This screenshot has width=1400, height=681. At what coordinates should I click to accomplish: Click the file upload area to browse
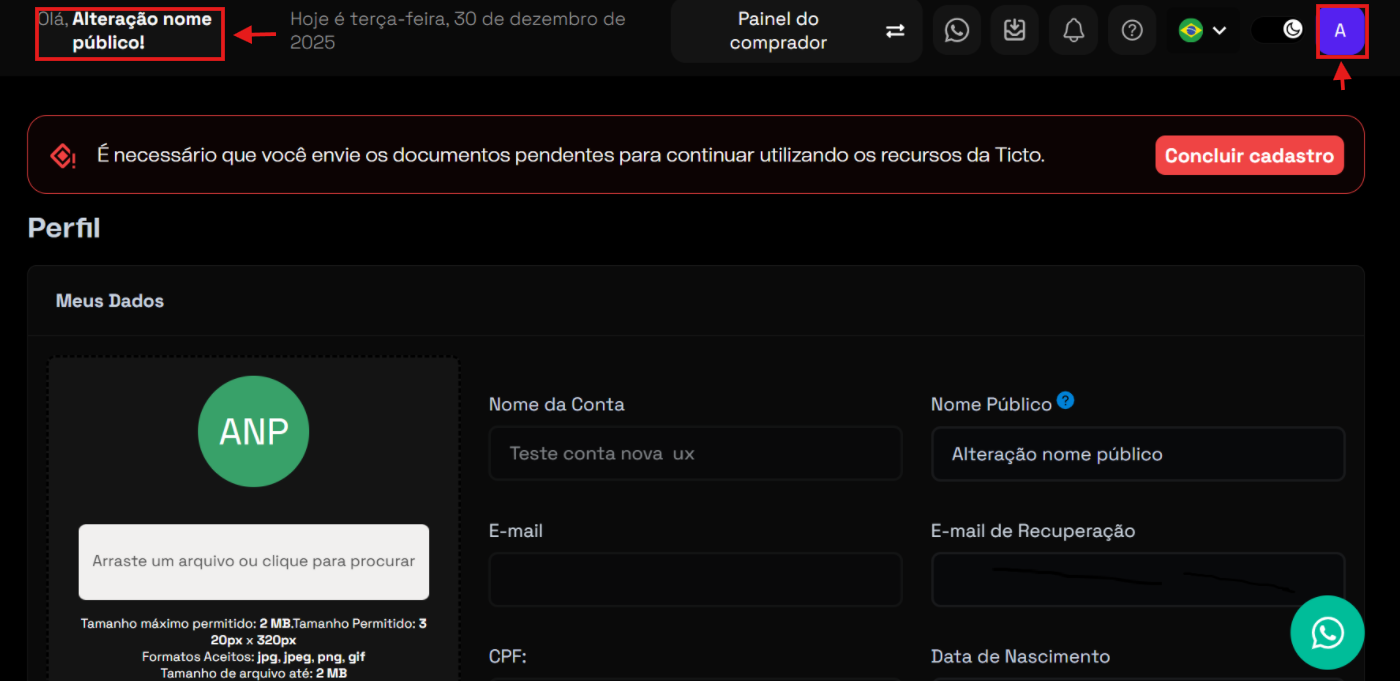(254, 561)
